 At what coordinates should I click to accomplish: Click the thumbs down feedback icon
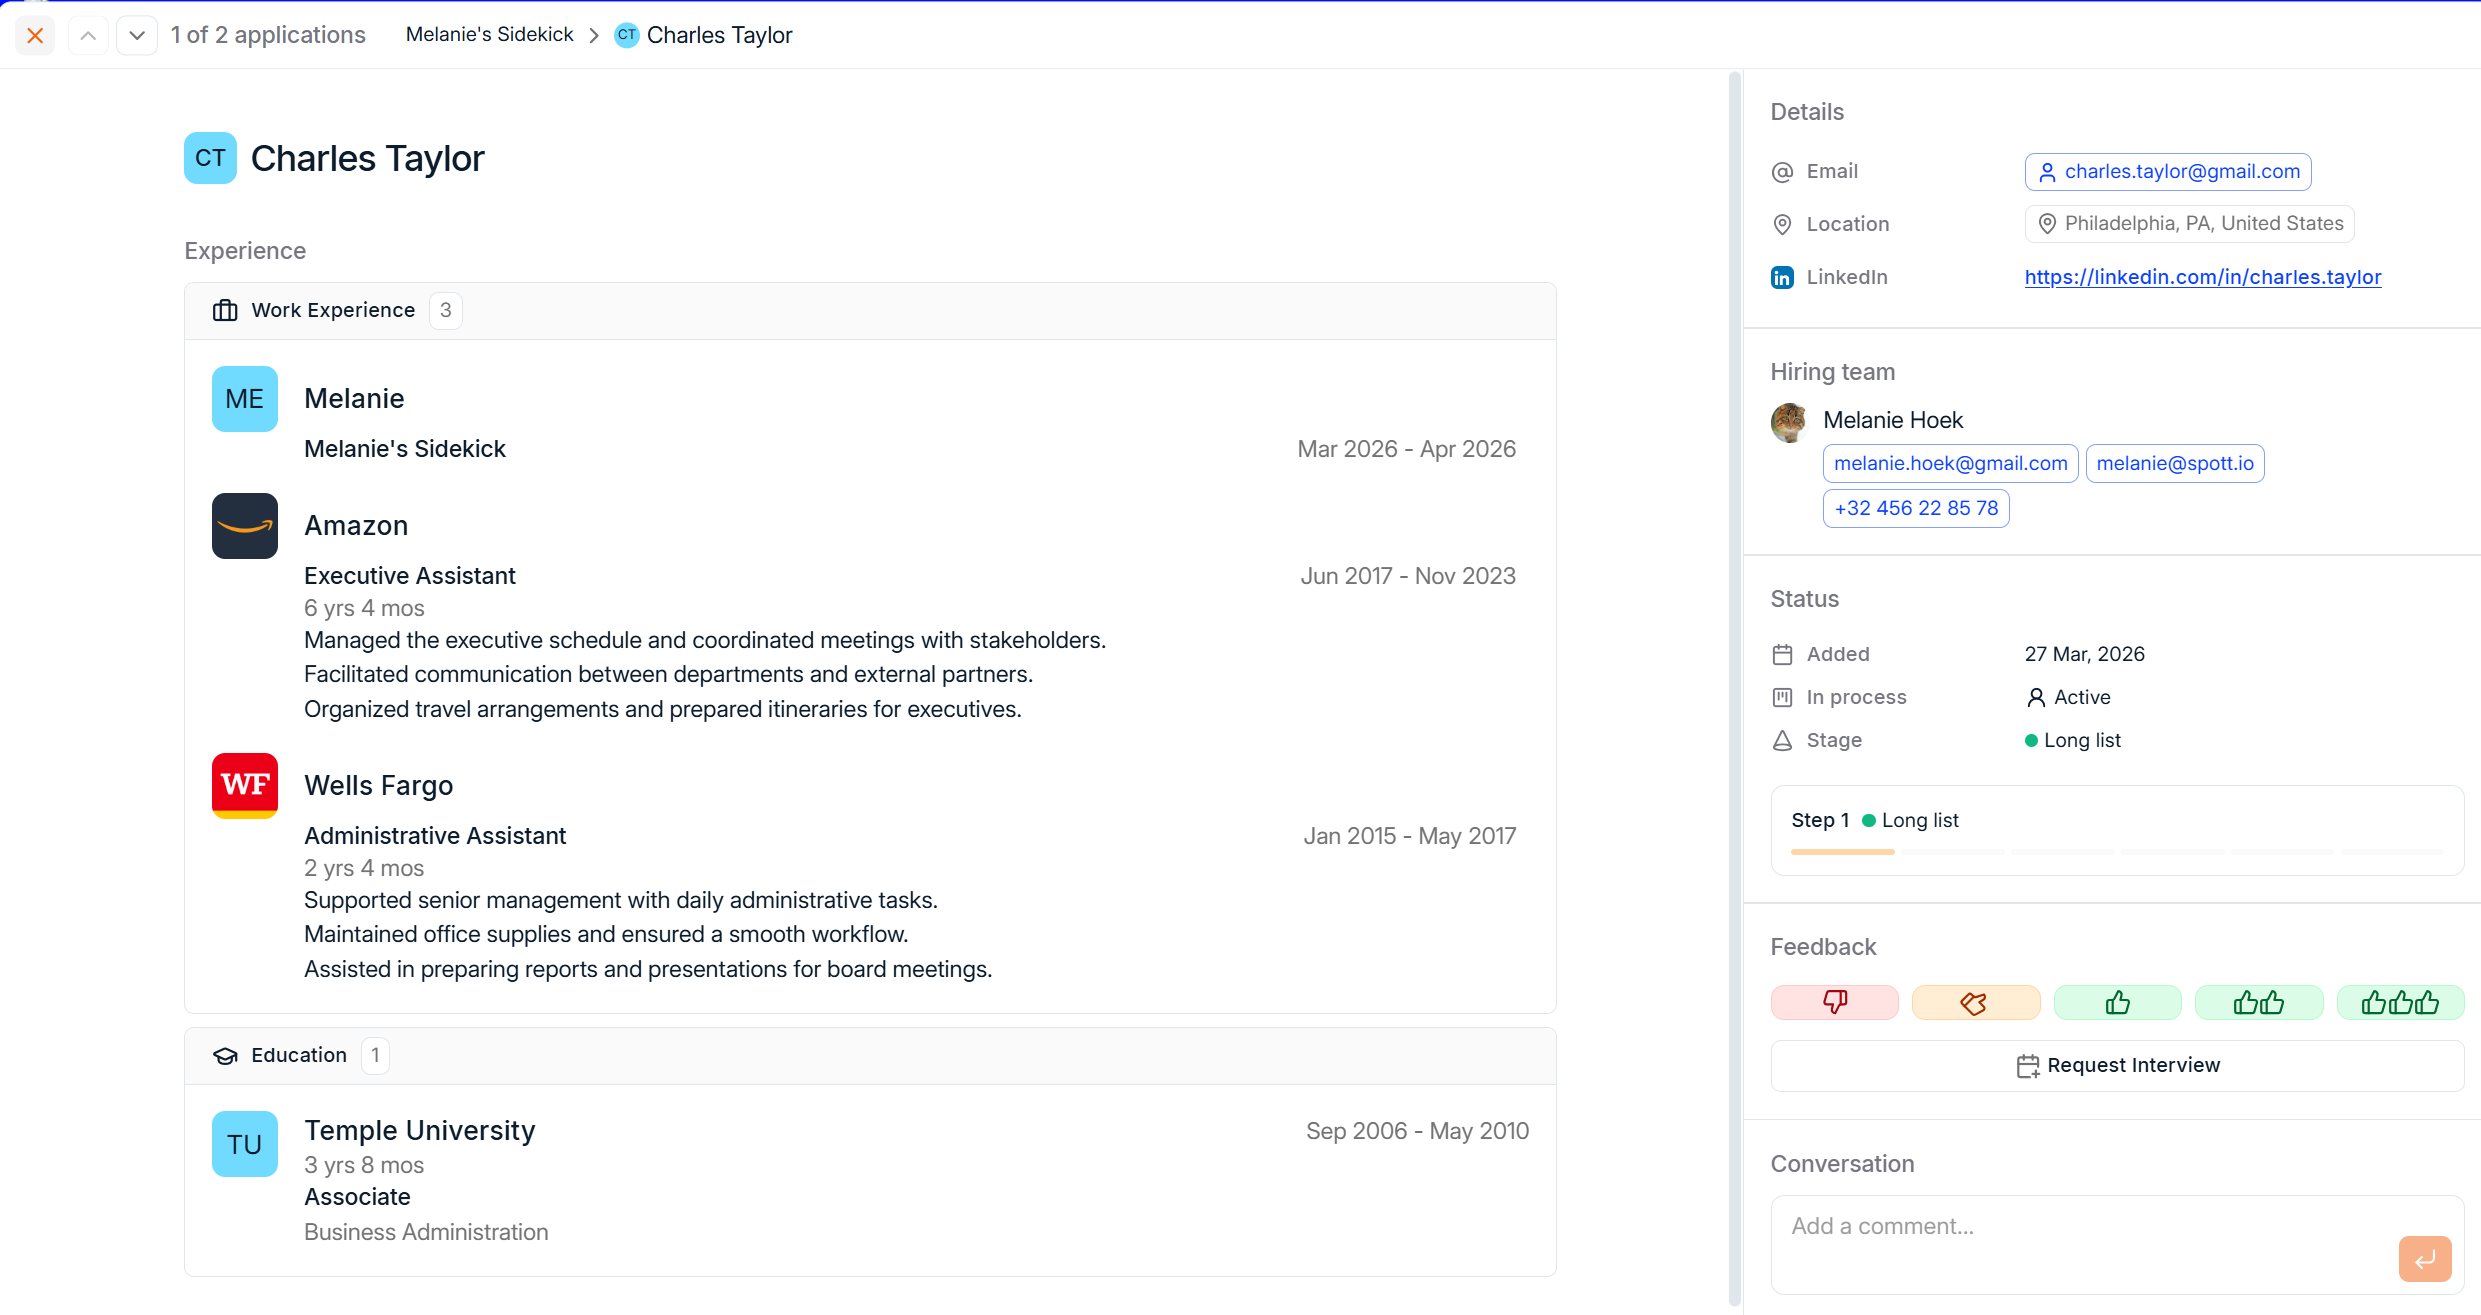[1834, 1002]
